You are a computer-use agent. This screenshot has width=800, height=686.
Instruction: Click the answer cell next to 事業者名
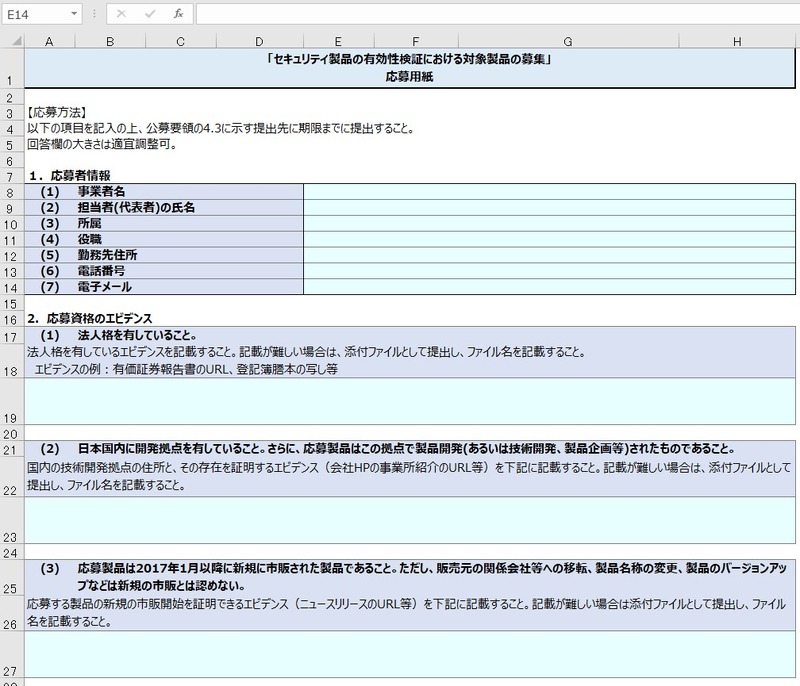pyautogui.click(x=549, y=191)
